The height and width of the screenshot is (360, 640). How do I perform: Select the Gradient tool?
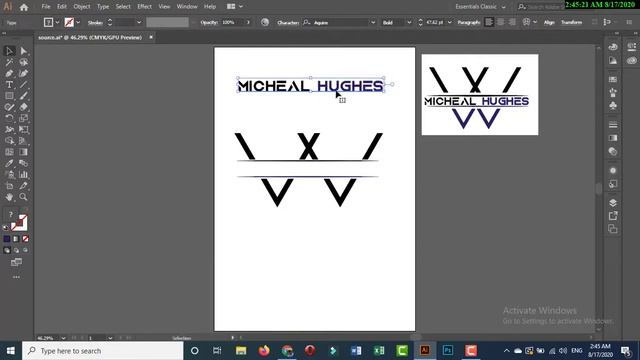coord(23,152)
